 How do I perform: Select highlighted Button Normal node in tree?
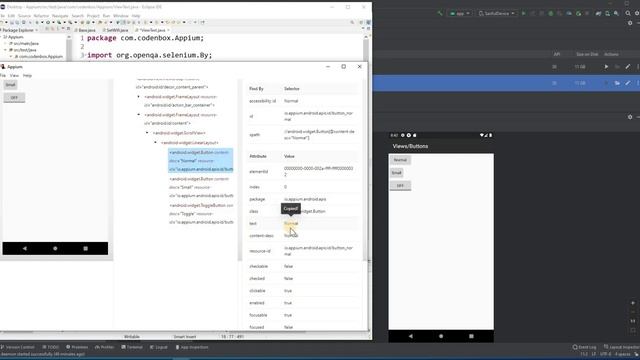click(200, 160)
